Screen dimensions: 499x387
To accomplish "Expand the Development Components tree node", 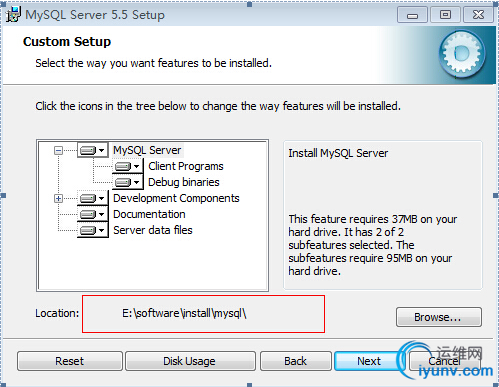I will point(58,199).
